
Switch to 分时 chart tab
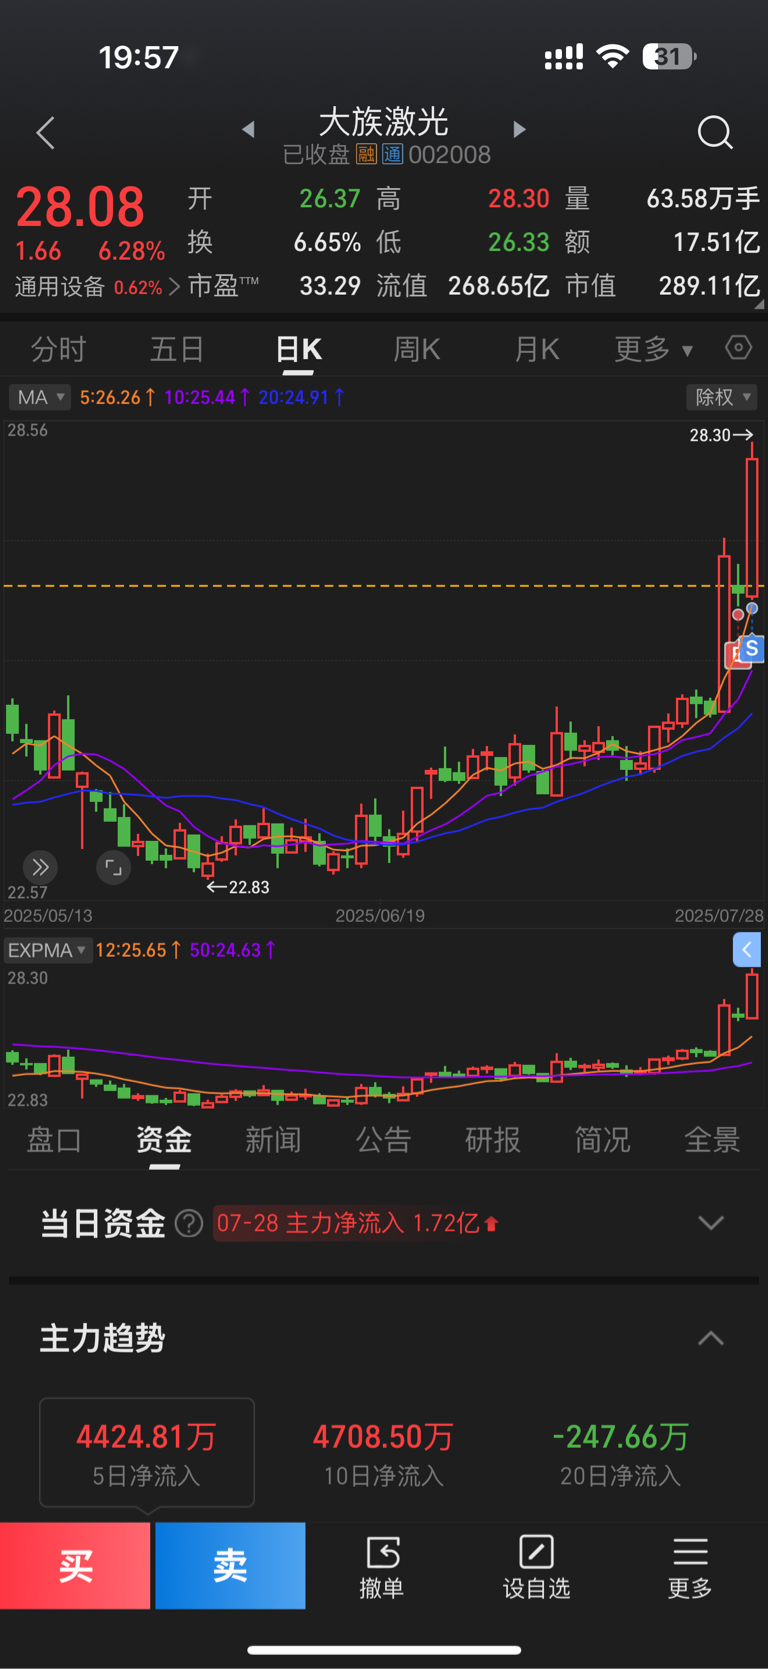point(59,349)
